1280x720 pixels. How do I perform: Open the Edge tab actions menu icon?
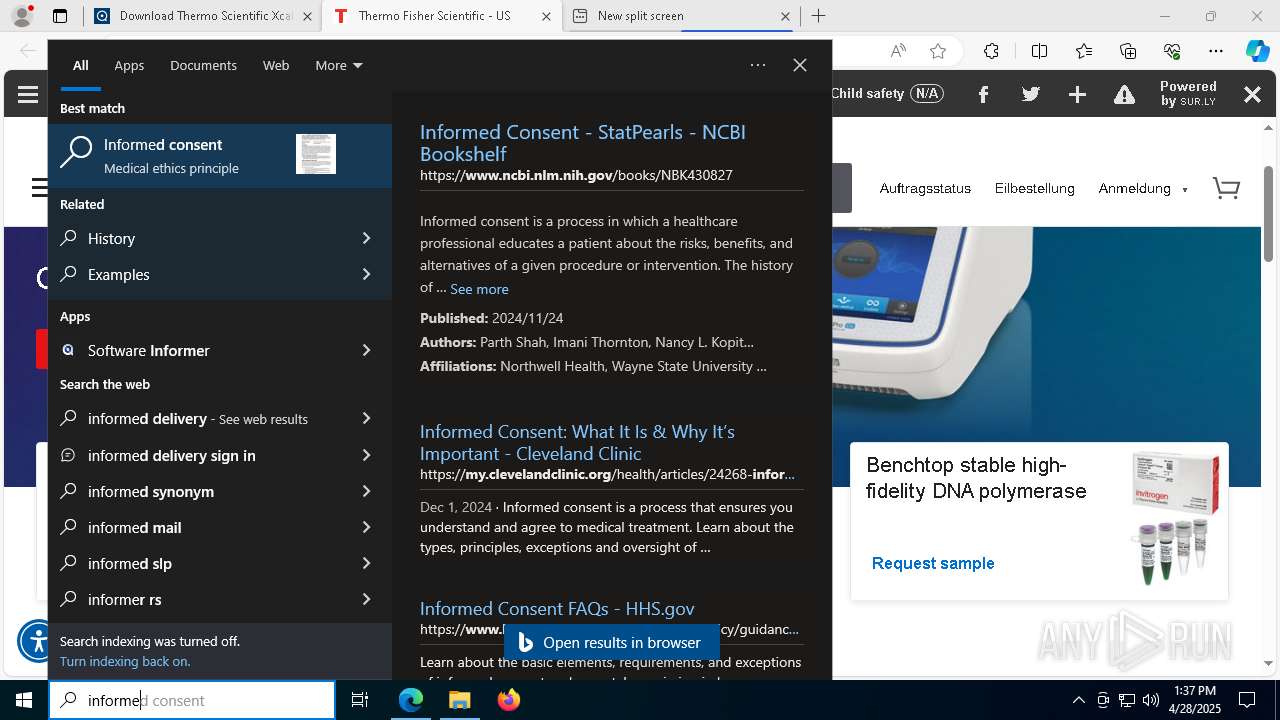(x=60, y=16)
